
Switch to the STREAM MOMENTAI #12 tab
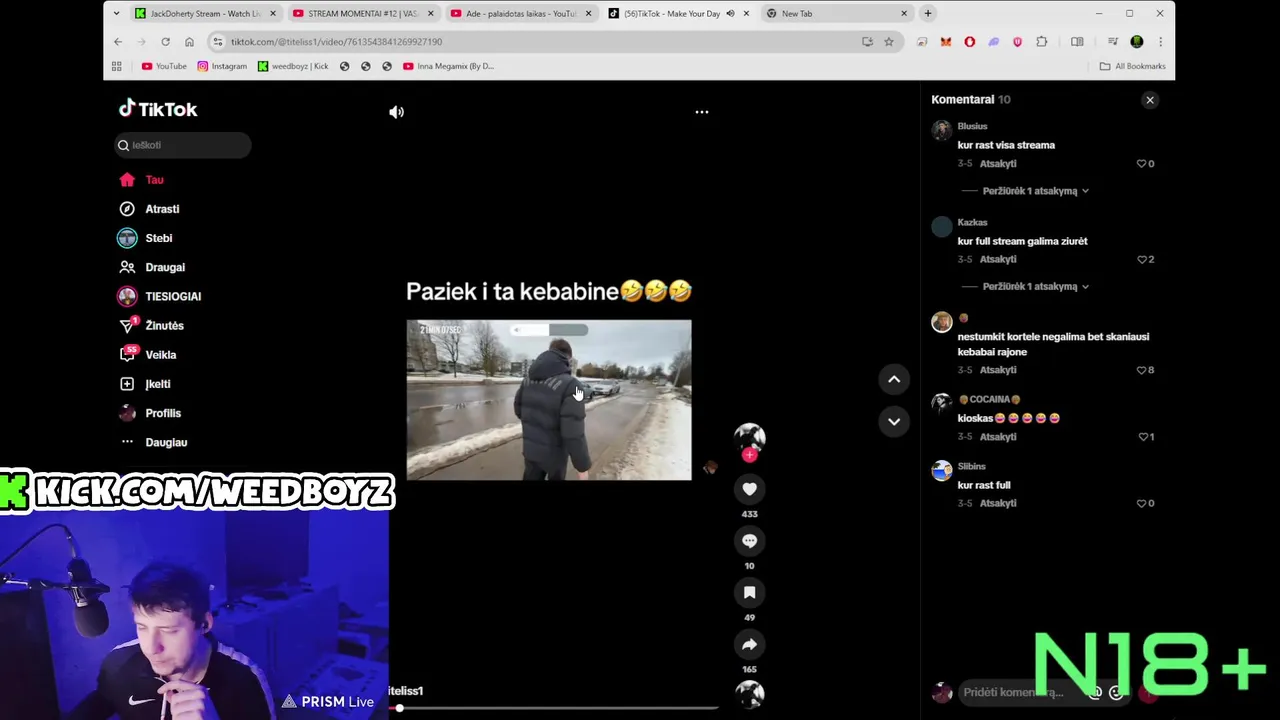coord(363,14)
